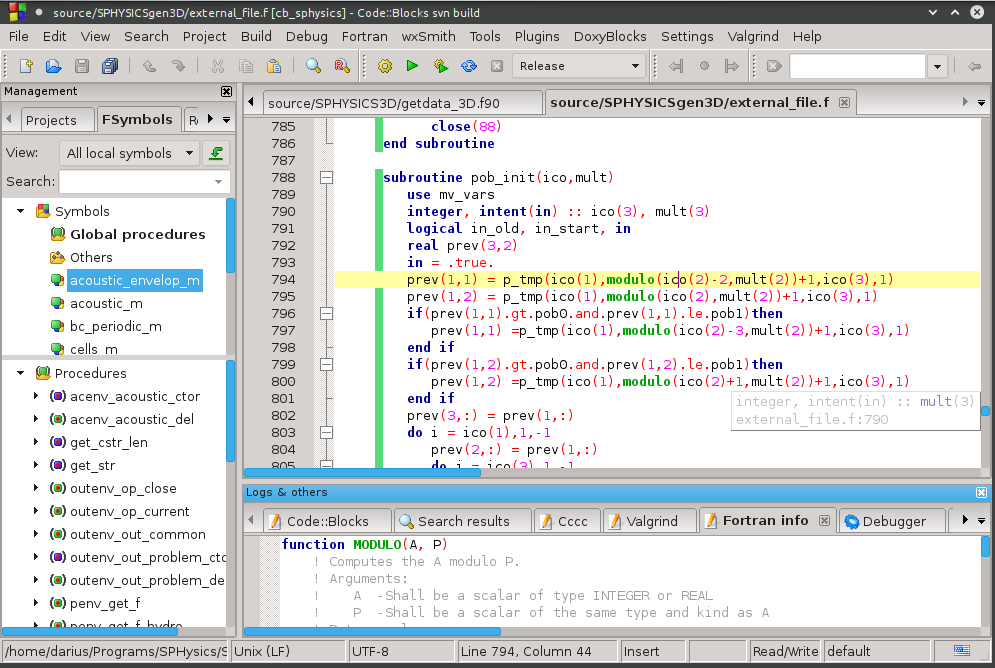Collapse the code fold at line 788
This screenshot has height=668, width=995.
[326, 176]
